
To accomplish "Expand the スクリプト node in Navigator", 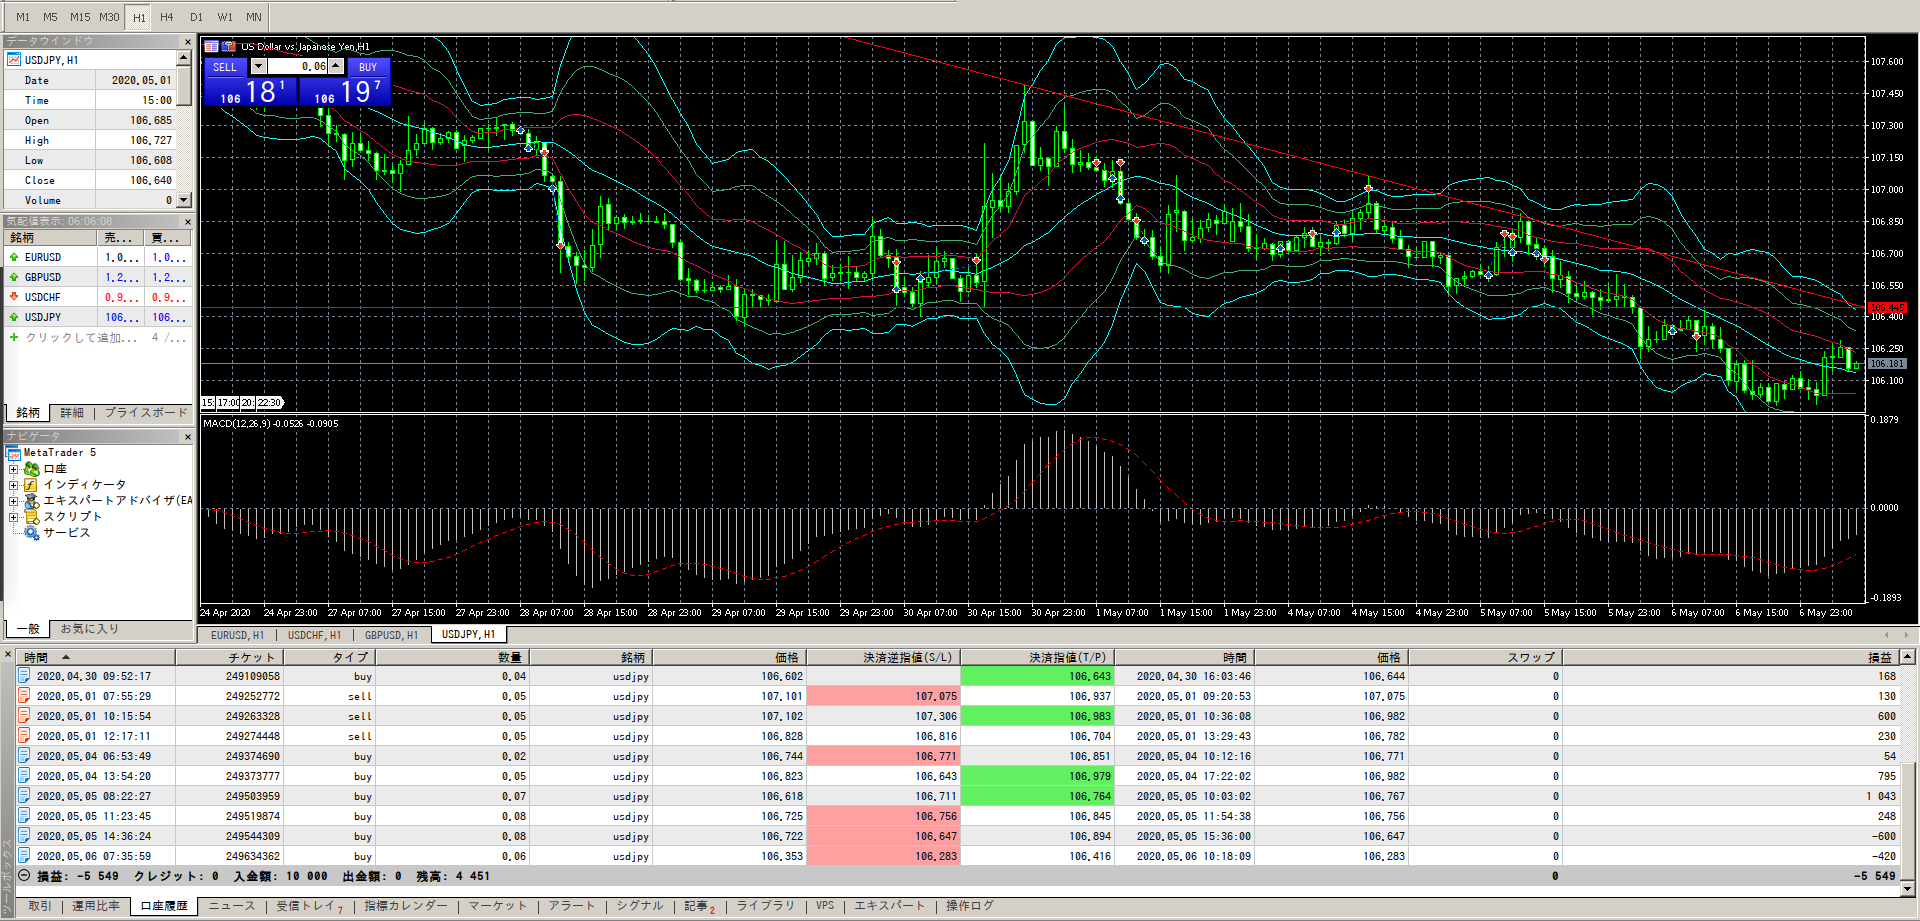I will [x=14, y=517].
